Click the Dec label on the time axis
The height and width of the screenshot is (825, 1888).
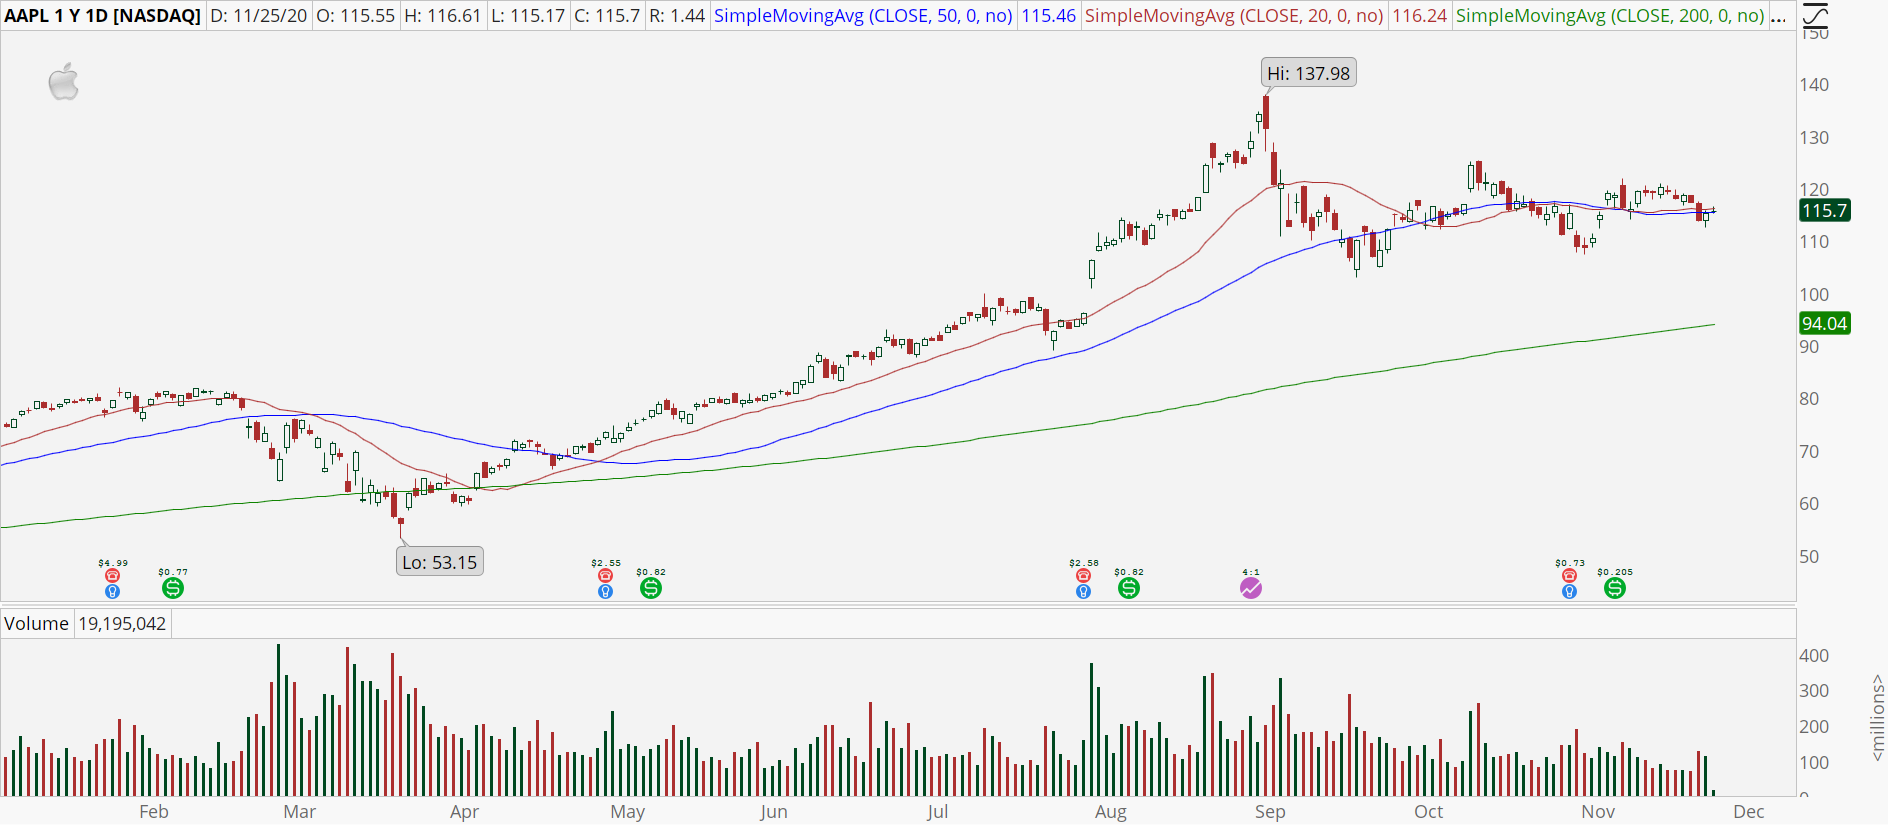(x=1749, y=812)
